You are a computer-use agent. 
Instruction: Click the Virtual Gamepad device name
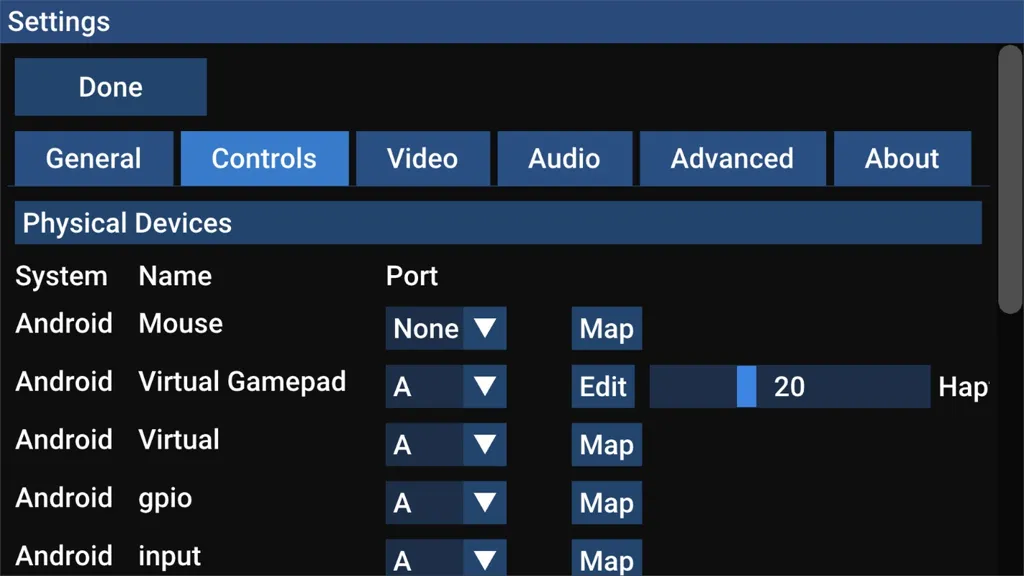pos(242,381)
